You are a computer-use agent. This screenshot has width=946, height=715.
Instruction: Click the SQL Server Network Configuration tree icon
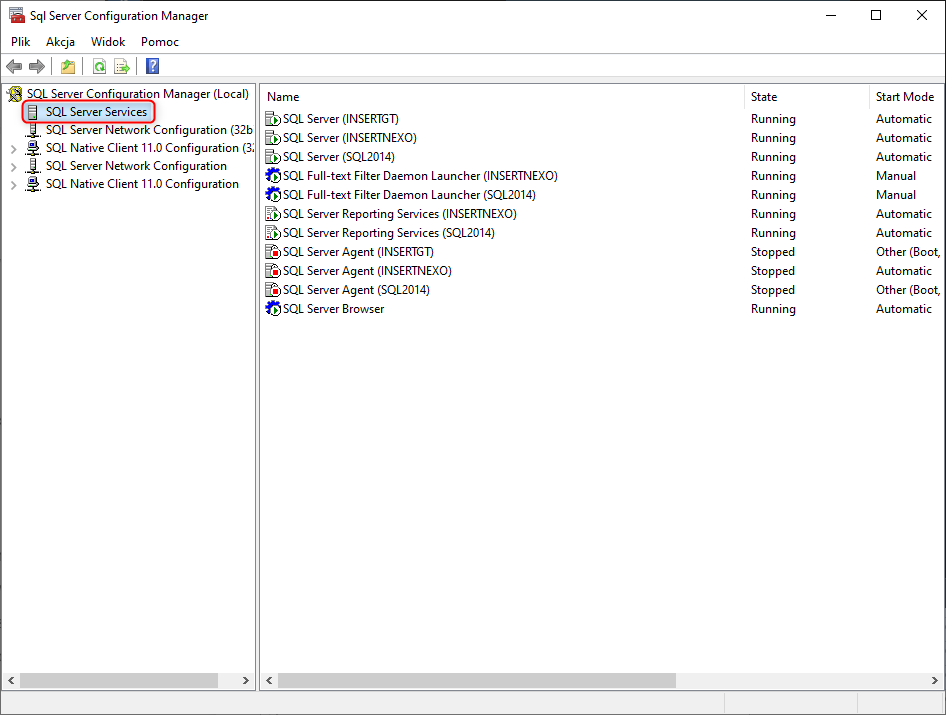33,166
